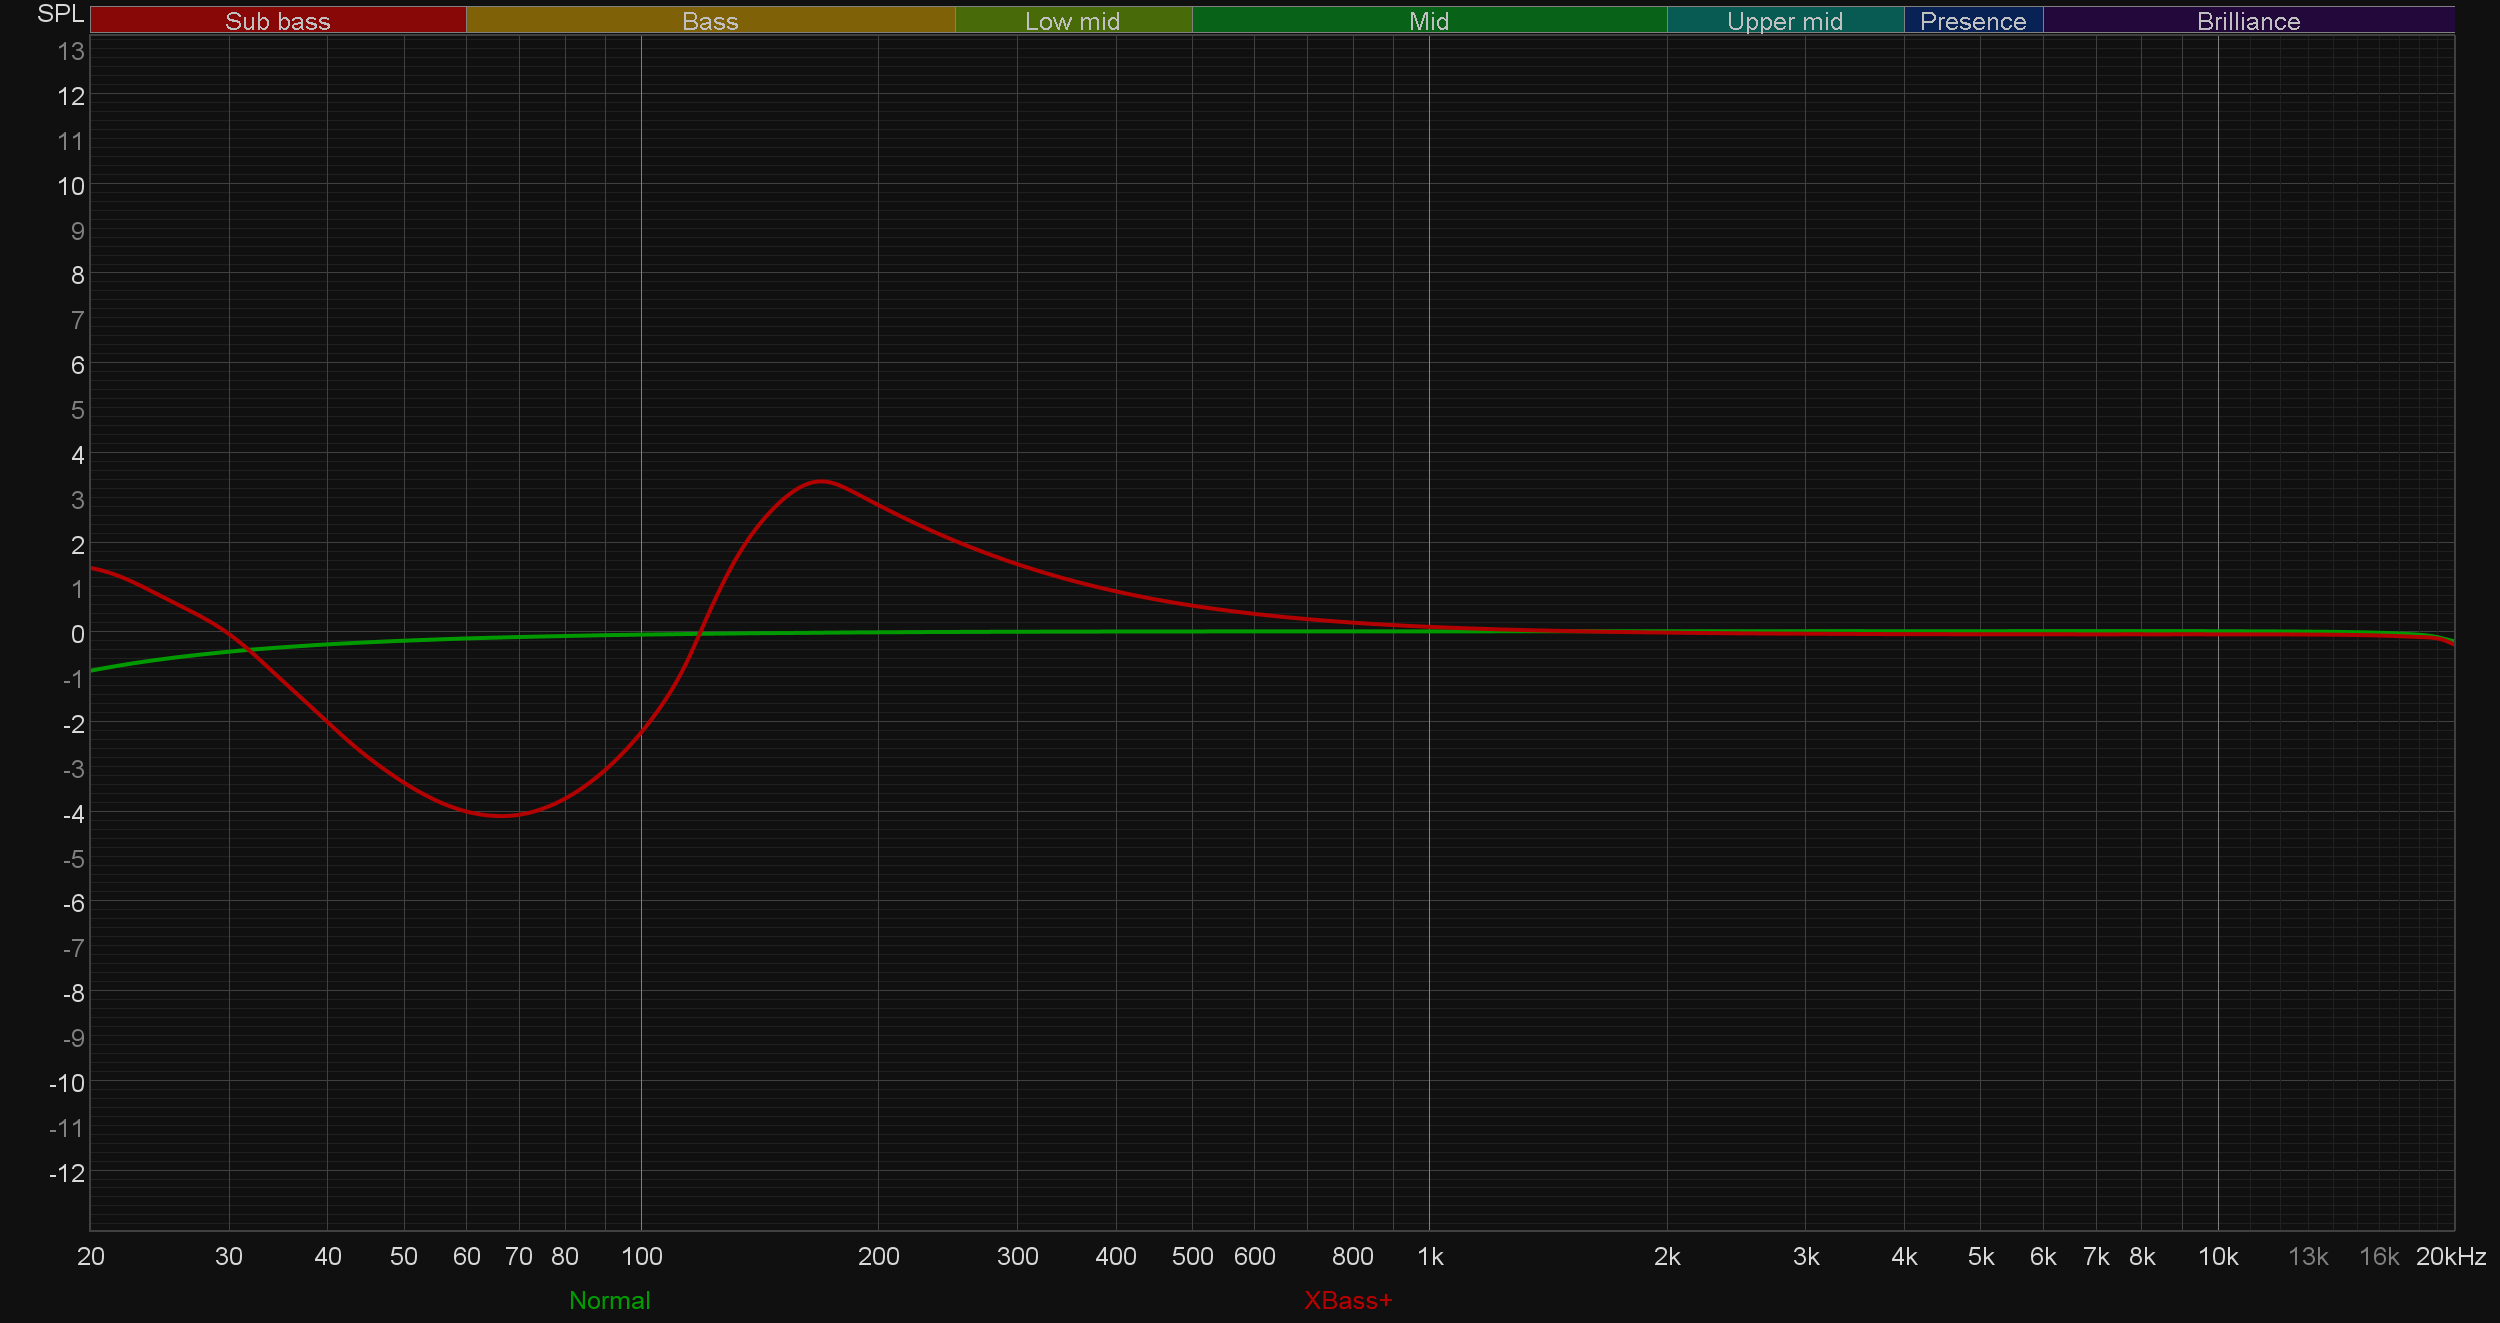Viewport: 2500px width, 1323px height.
Task: Click the SPL axis label
Action: [x=60, y=14]
